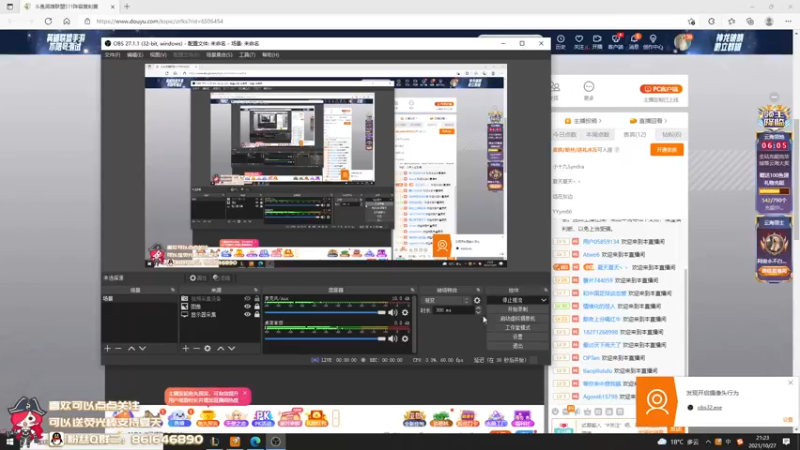Screen dimensions: 800x450
Task: Open the OBS File menu
Action: (x=112, y=55)
